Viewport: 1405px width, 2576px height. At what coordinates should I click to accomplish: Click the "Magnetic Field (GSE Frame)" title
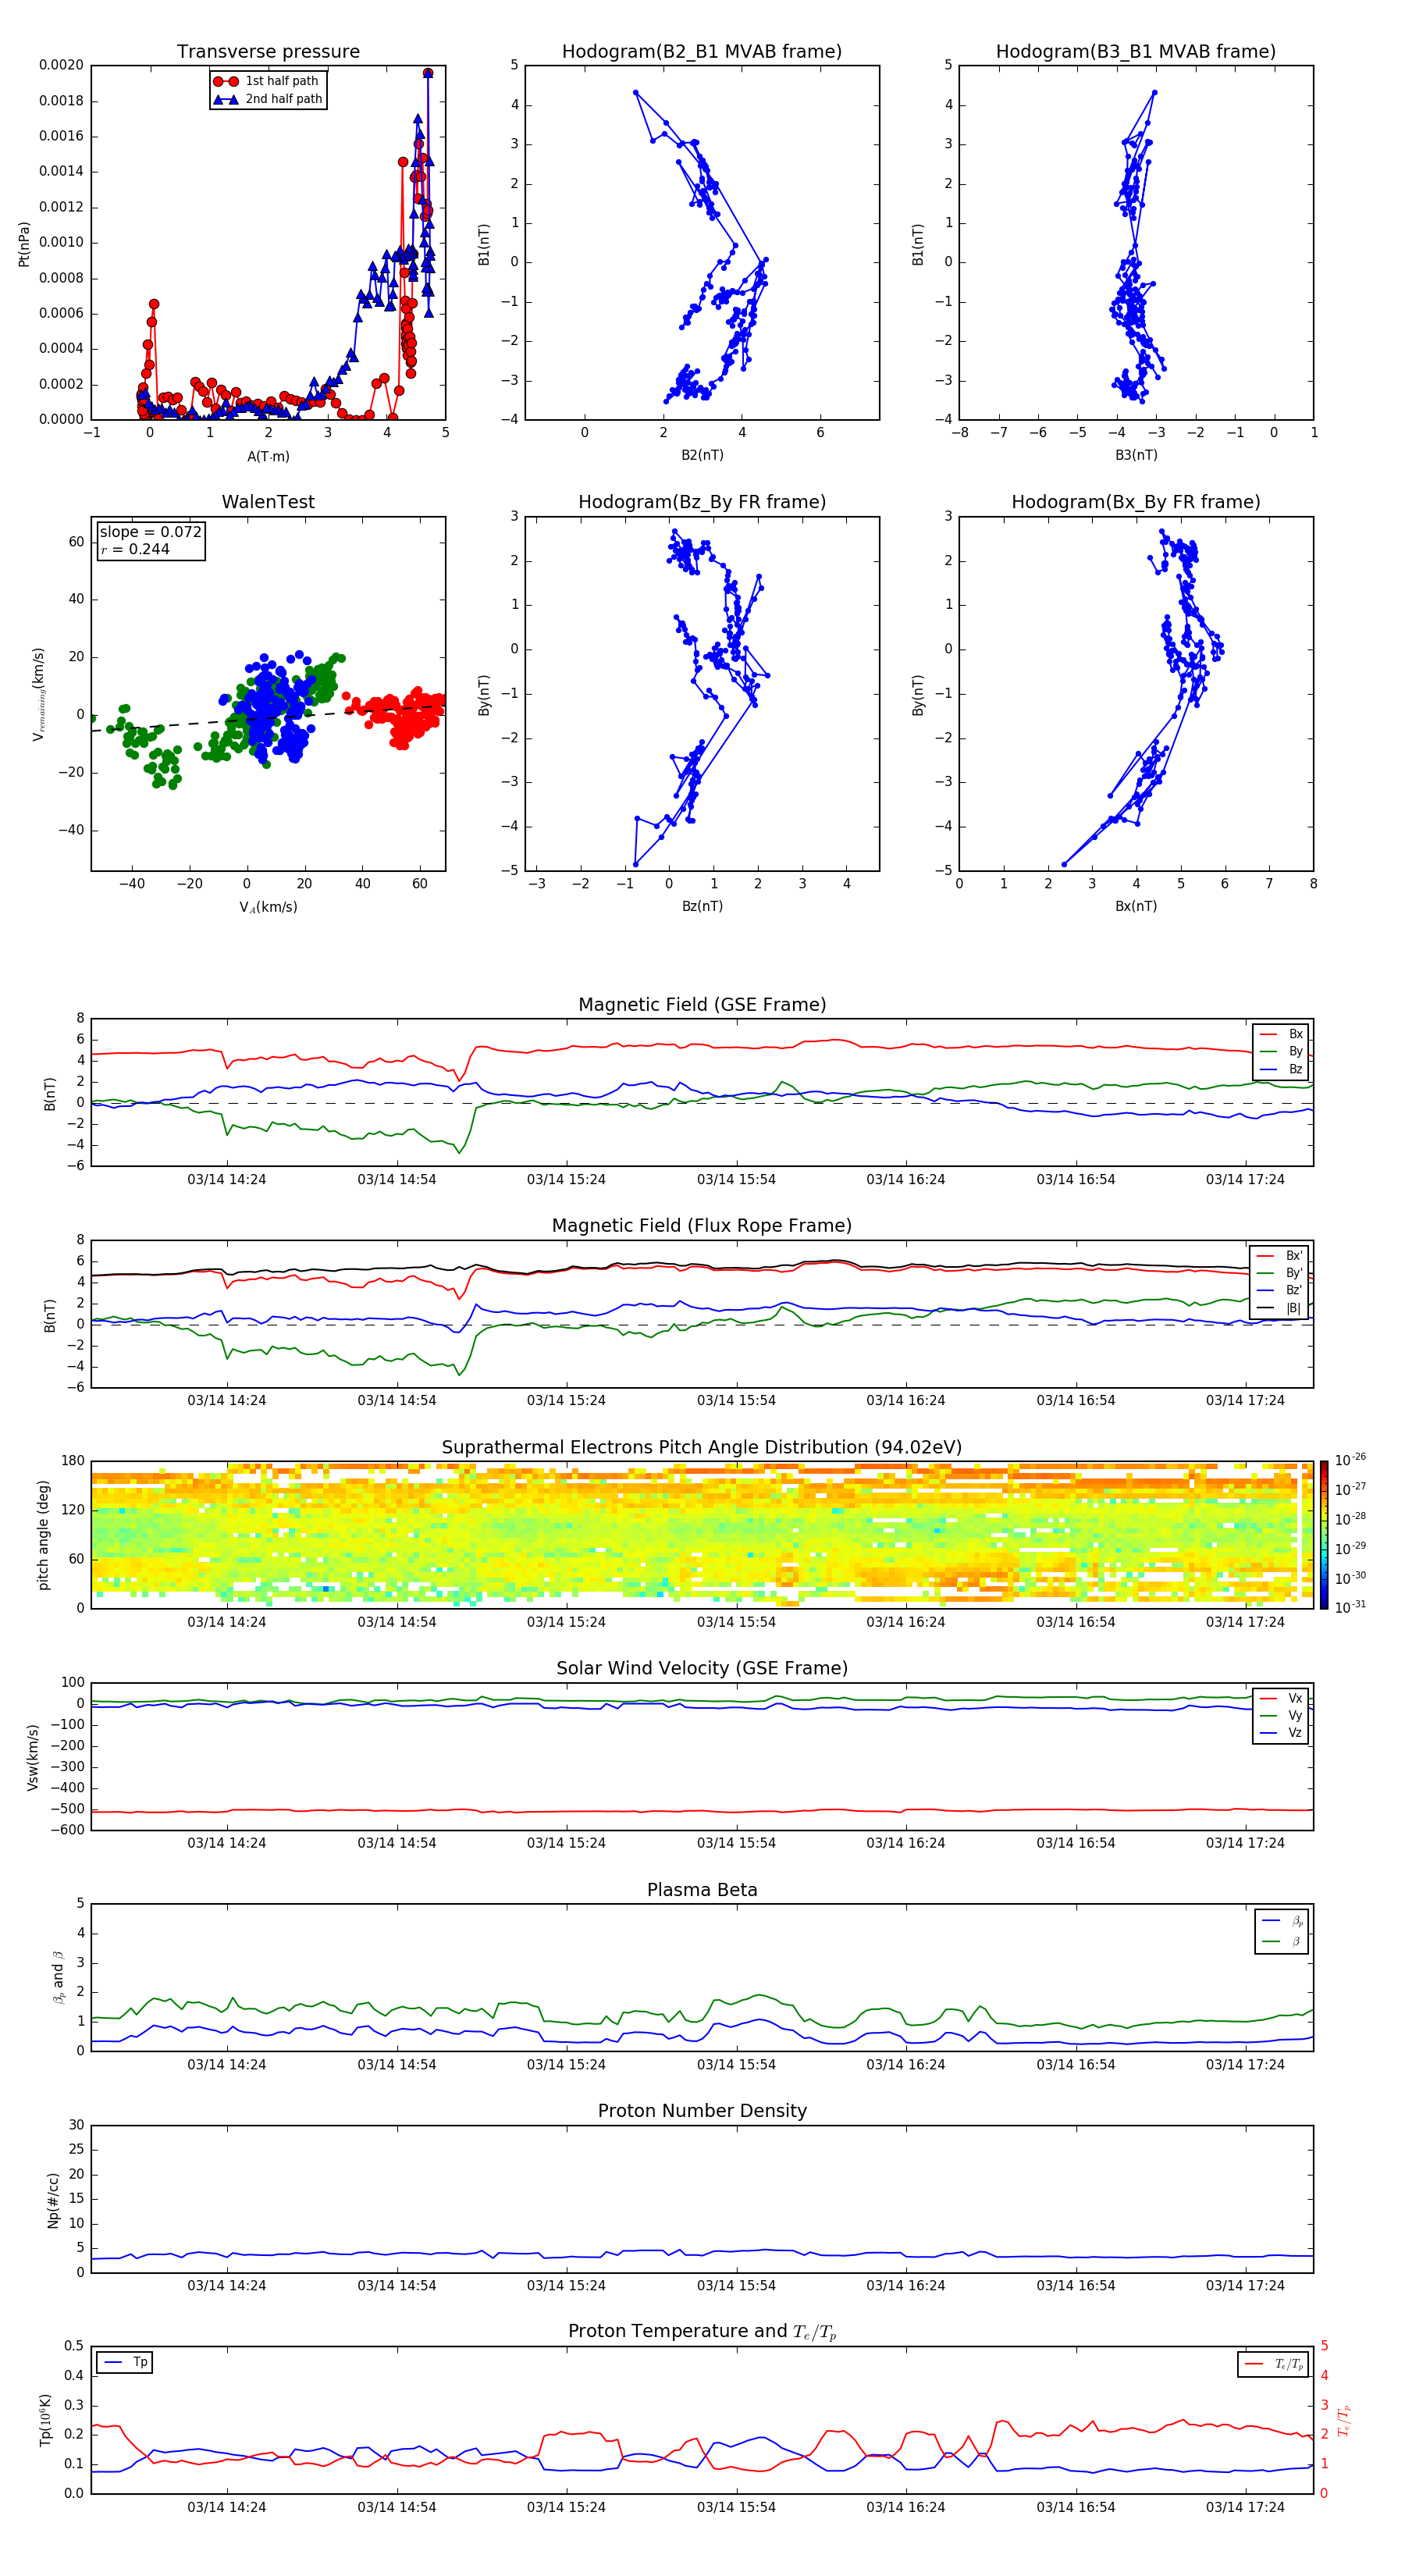(x=702, y=1004)
